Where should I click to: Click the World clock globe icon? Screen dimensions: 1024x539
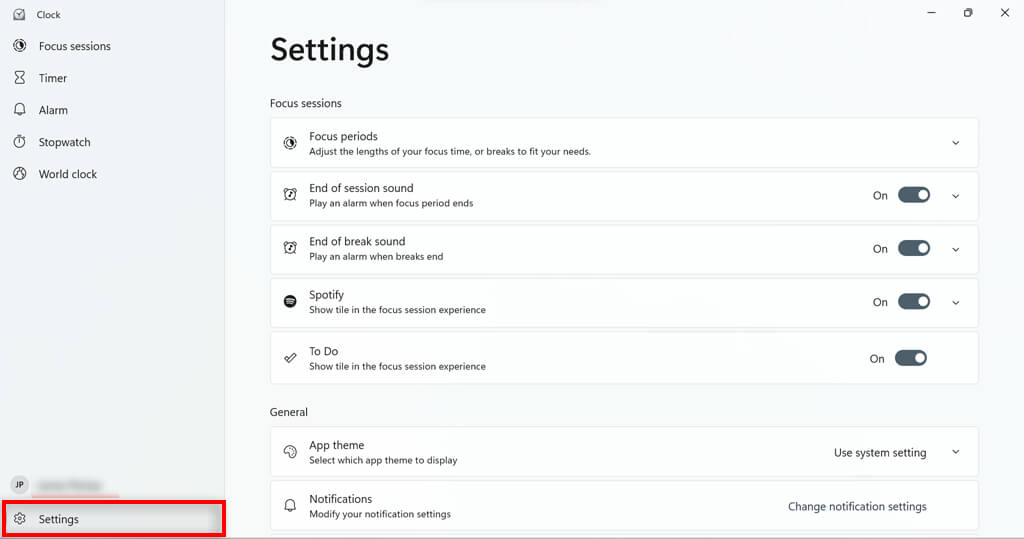19,174
